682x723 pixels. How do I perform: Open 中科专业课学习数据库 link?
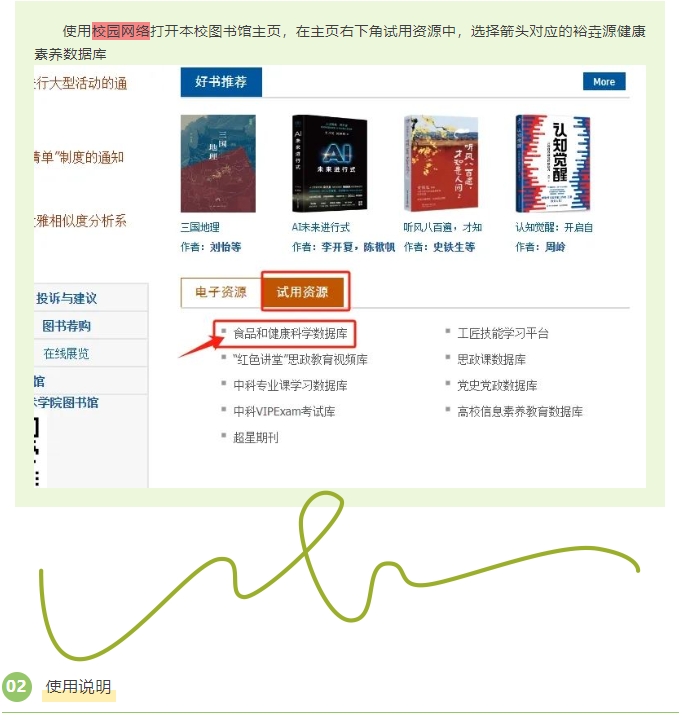(290, 385)
